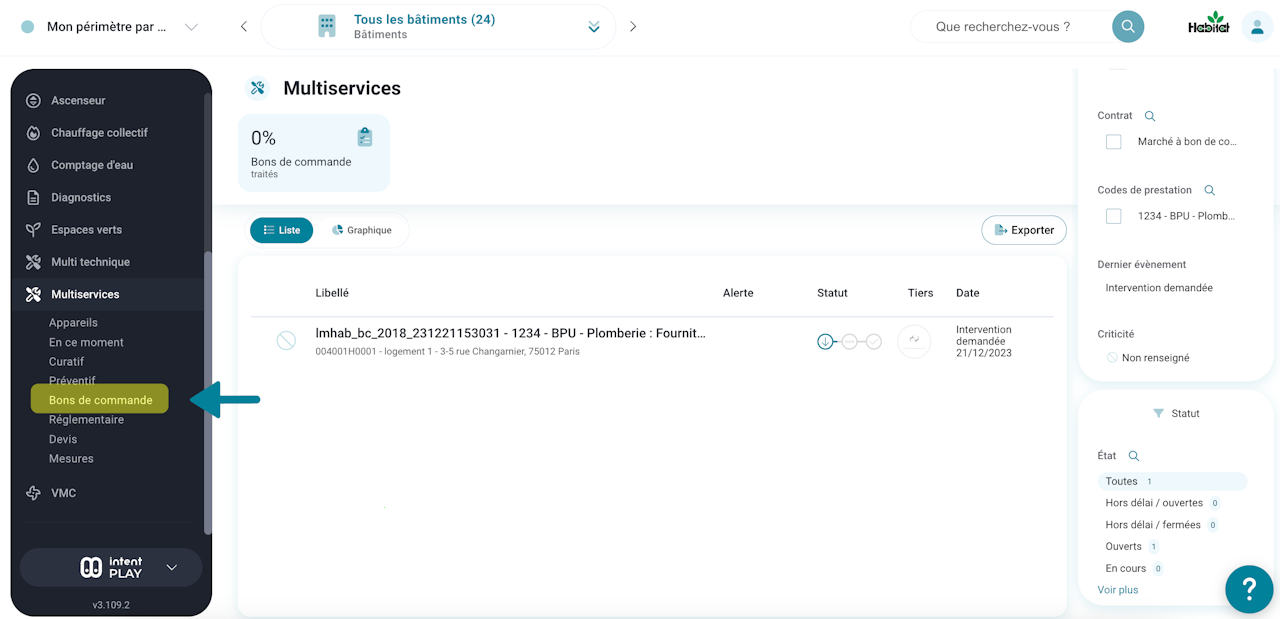Expand the Tous les bâtiments double chevron

(x=594, y=27)
